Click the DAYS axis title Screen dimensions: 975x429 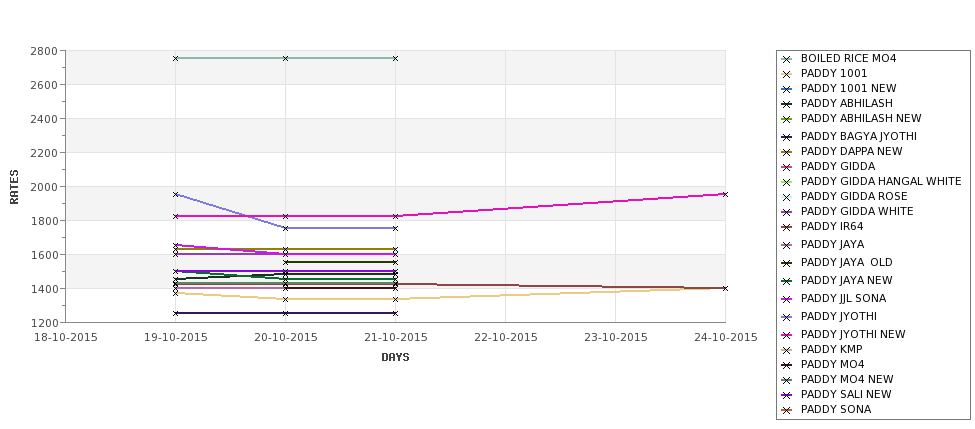click(x=395, y=358)
